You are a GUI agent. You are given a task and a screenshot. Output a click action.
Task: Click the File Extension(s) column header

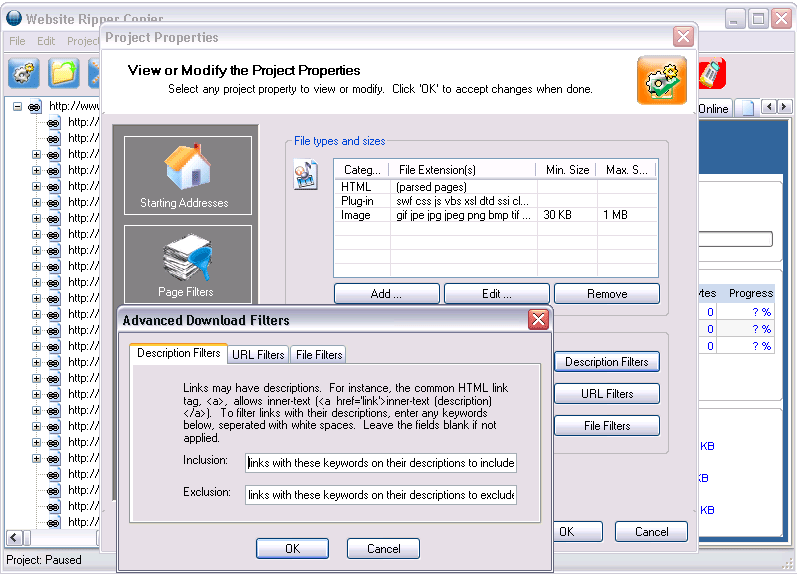[x=463, y=170]
